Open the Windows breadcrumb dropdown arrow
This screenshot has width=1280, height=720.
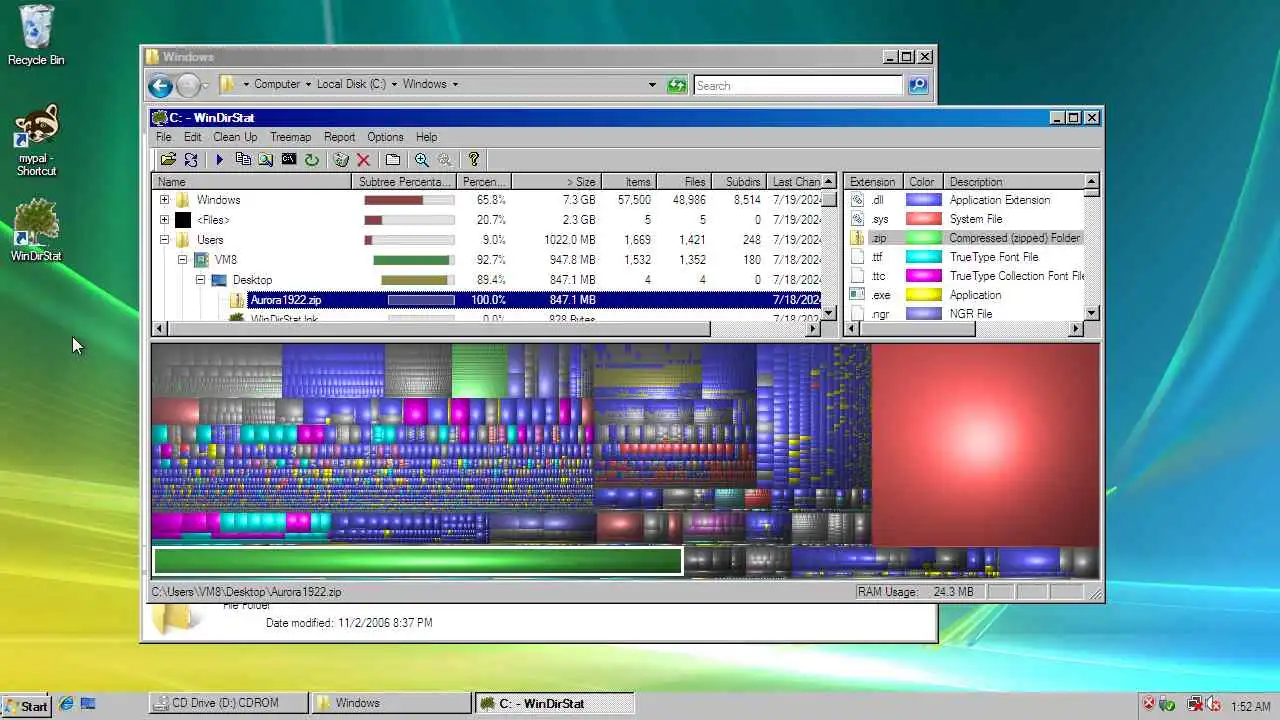(x=455, y=85)
